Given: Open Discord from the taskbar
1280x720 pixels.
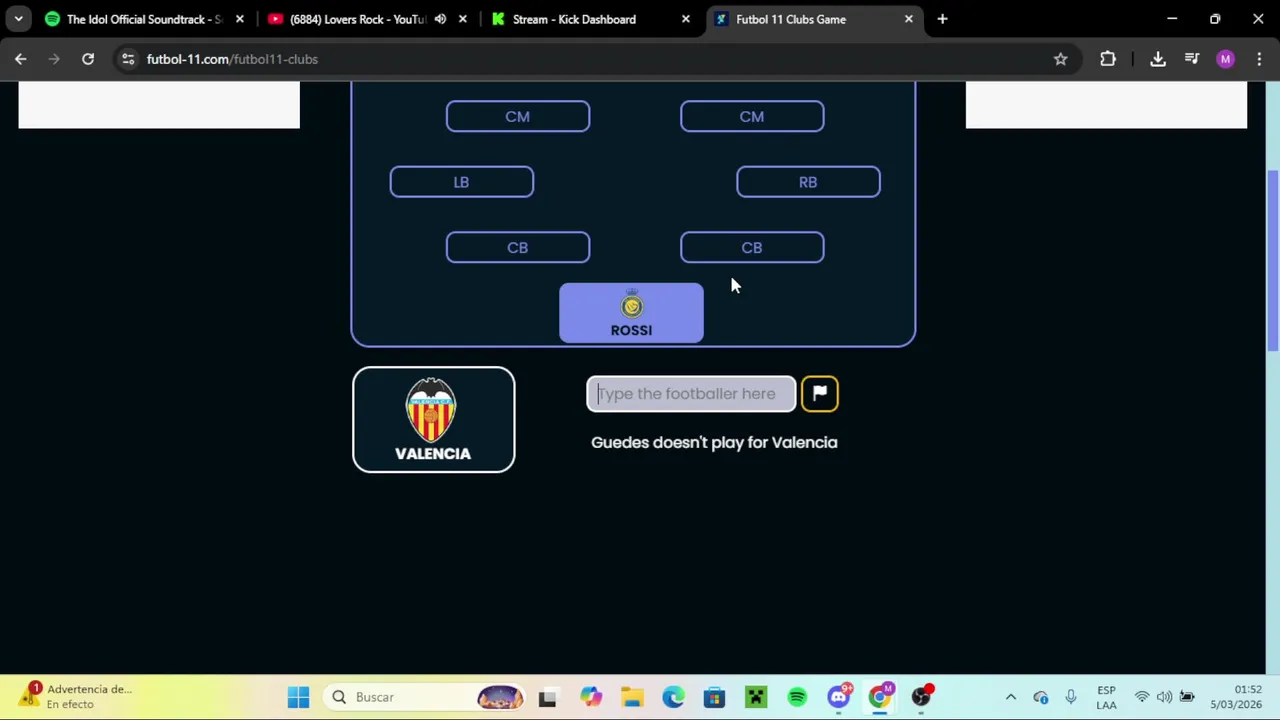Looking at the screenshot, I should (838, 697).
